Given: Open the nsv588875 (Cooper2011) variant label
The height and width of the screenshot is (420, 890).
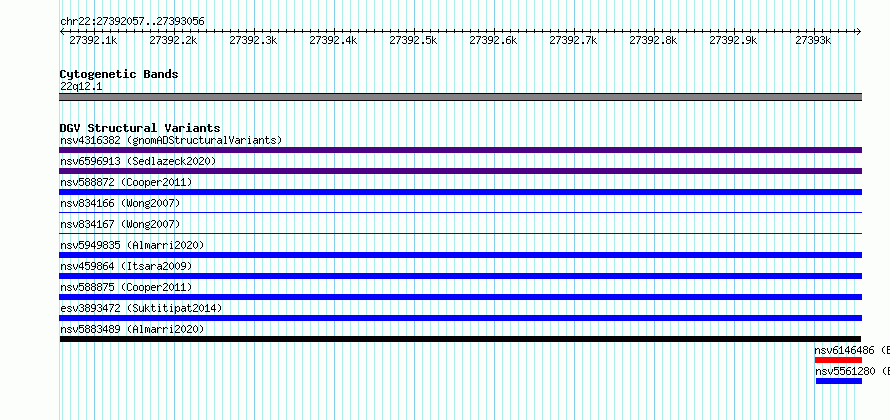Looking at the screenshot, I should coord(126,287).
